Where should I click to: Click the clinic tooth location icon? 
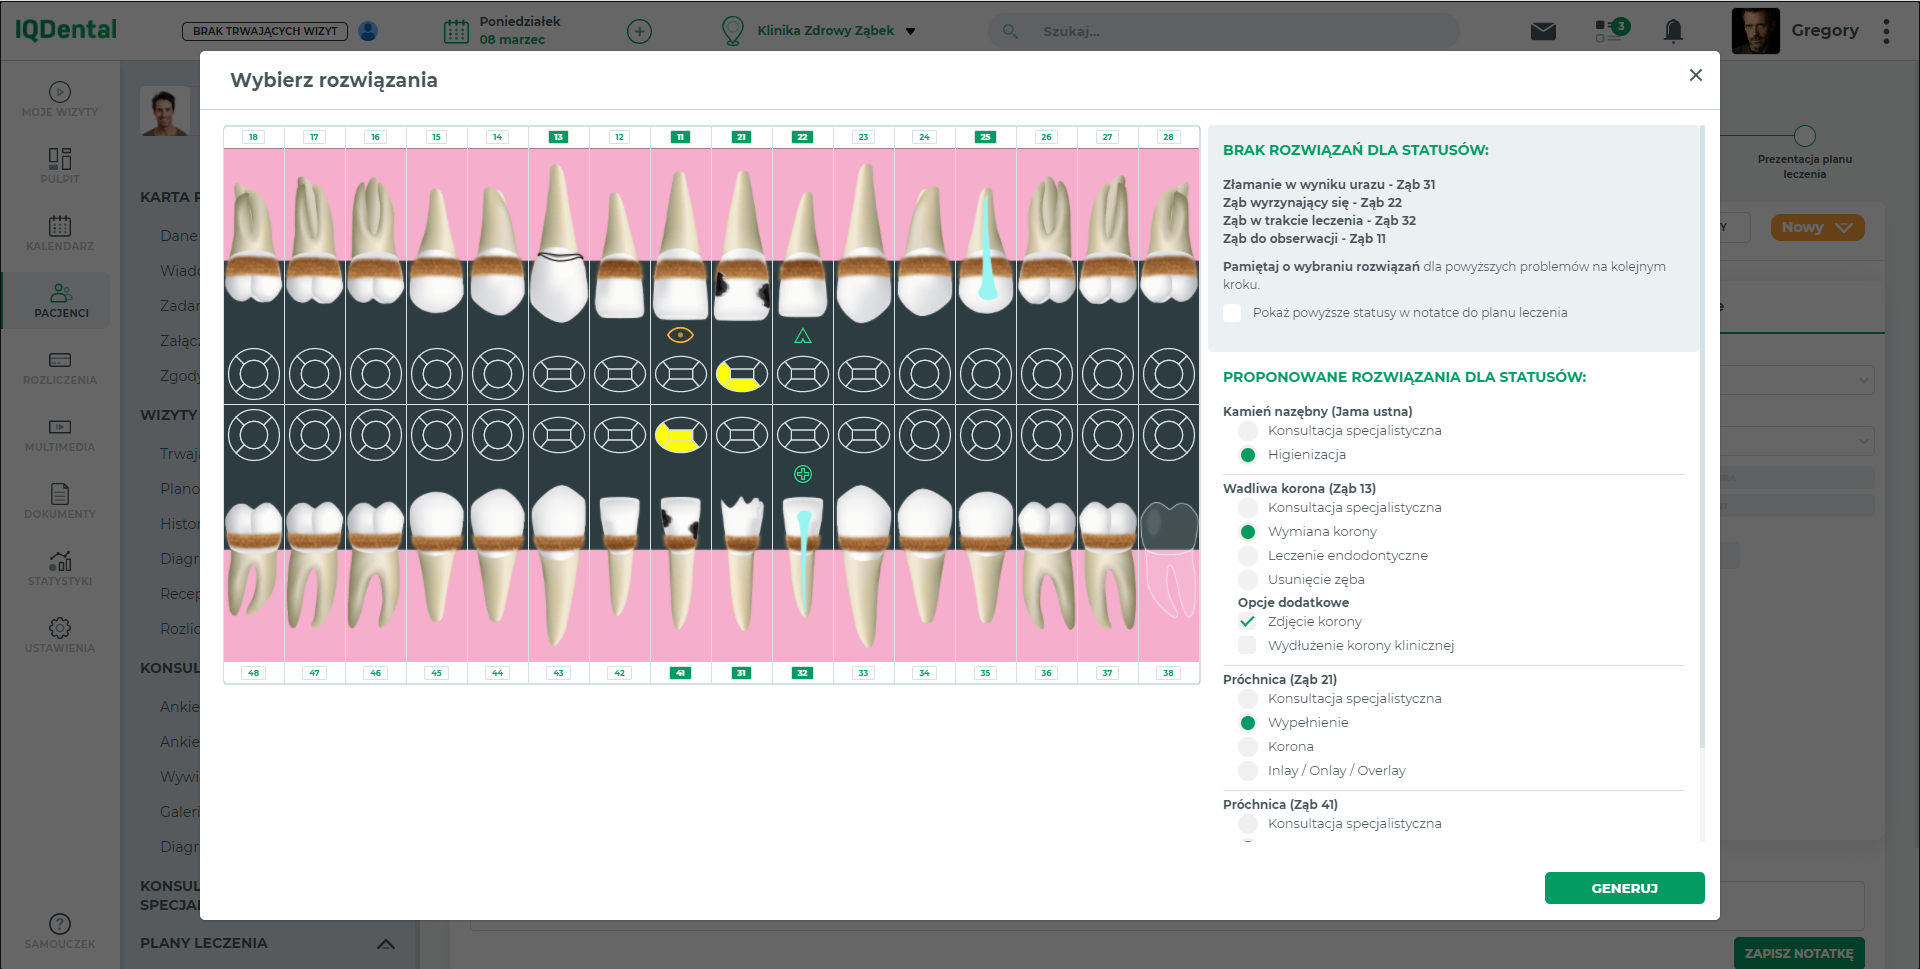tap(732, 31)
